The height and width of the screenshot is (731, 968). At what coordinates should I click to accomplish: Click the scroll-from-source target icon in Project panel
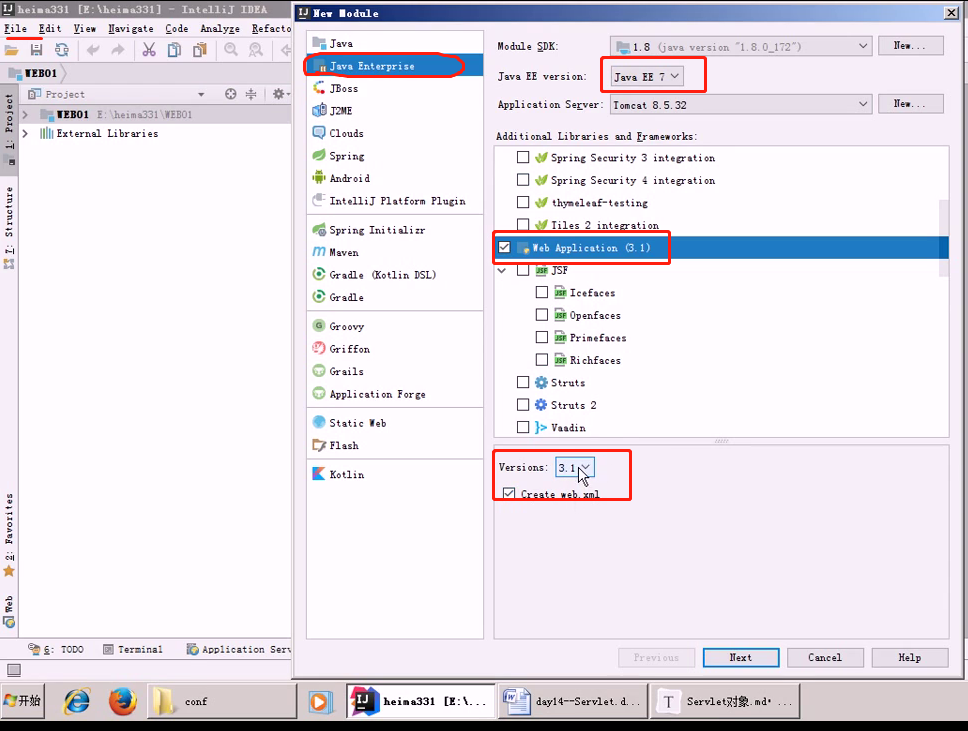pyautogui.click(x=230, y=94)
